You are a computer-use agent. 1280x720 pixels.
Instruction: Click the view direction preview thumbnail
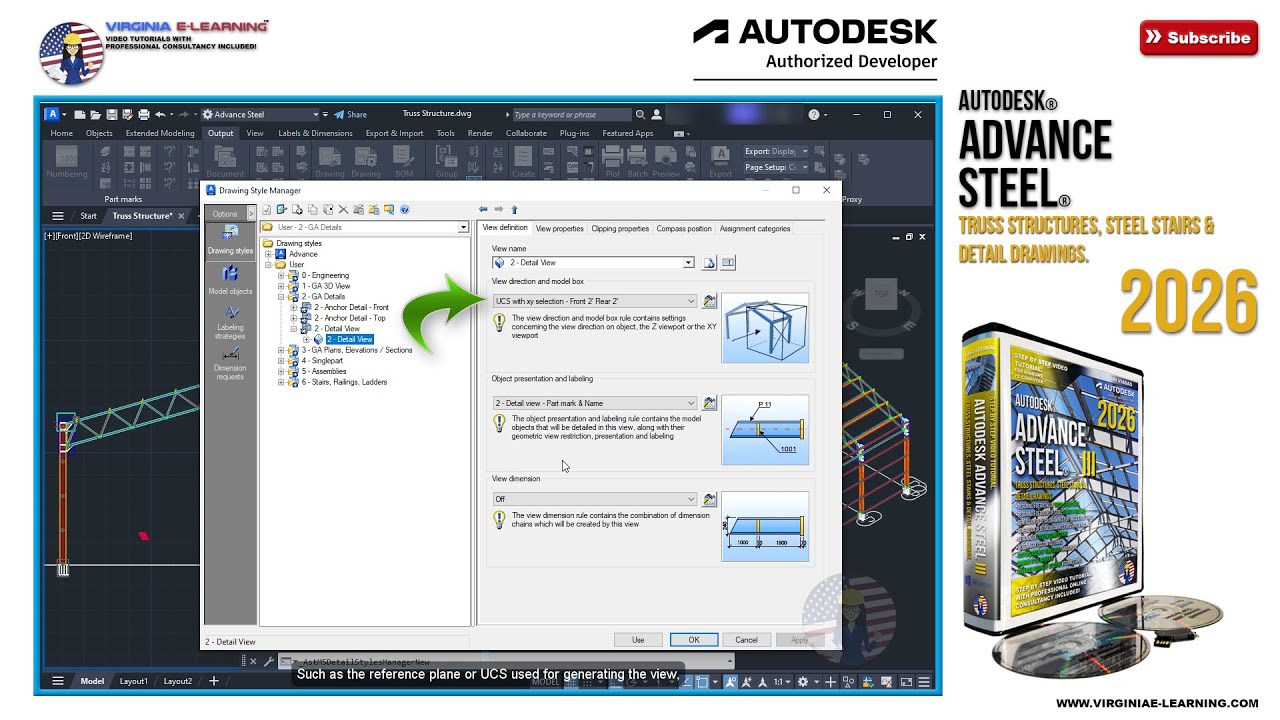[765, 328]
